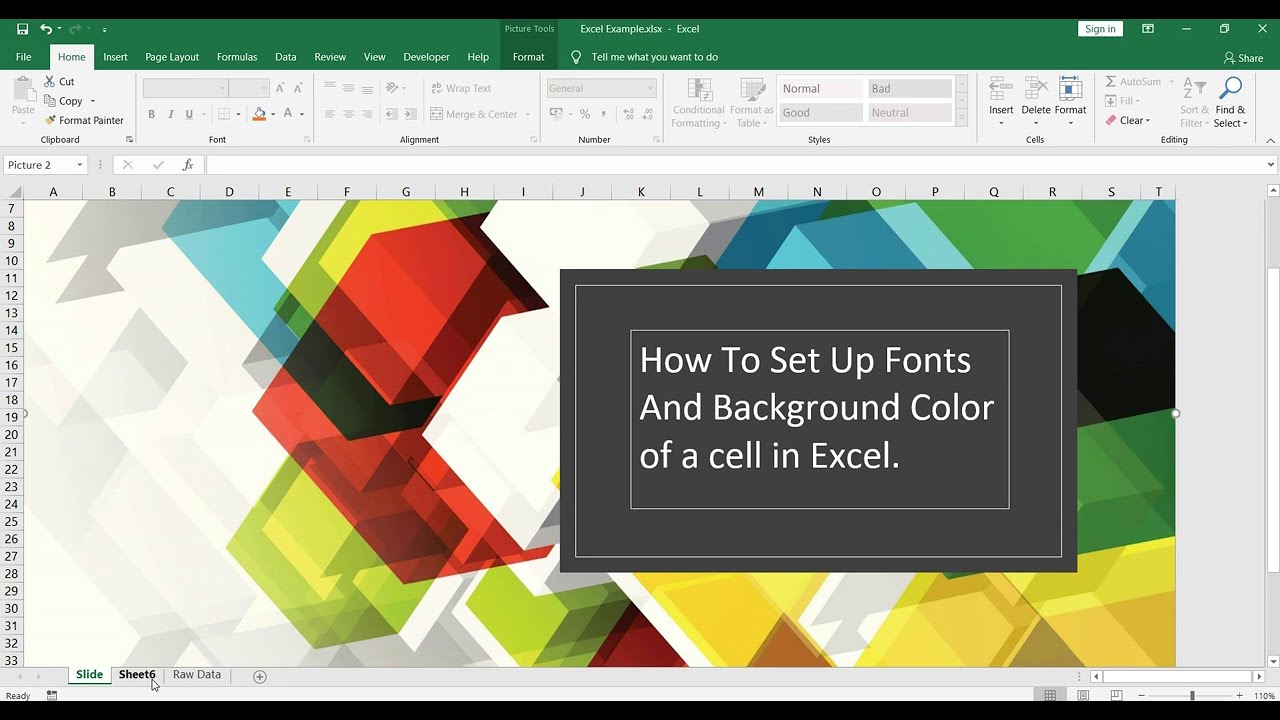This screenshot has height=720, width=1280.
Task: Apply the Bad cell style
Action: [909, 89]
